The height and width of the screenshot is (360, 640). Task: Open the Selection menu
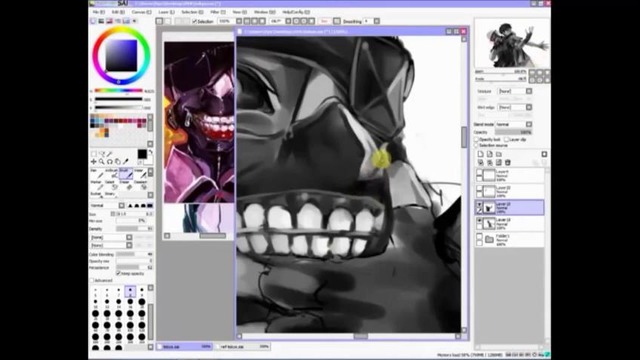[192, 12]
